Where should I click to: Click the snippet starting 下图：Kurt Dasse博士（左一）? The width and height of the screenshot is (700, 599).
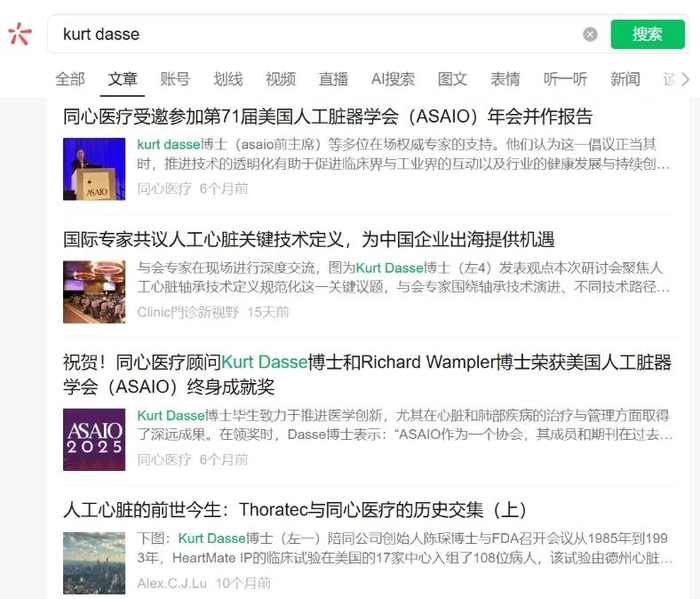pos(404,548)
